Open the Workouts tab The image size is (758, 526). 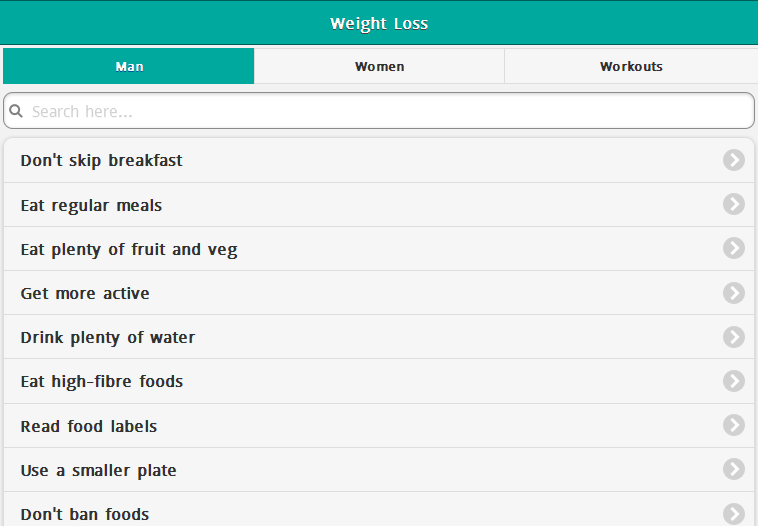coord(631,66)
